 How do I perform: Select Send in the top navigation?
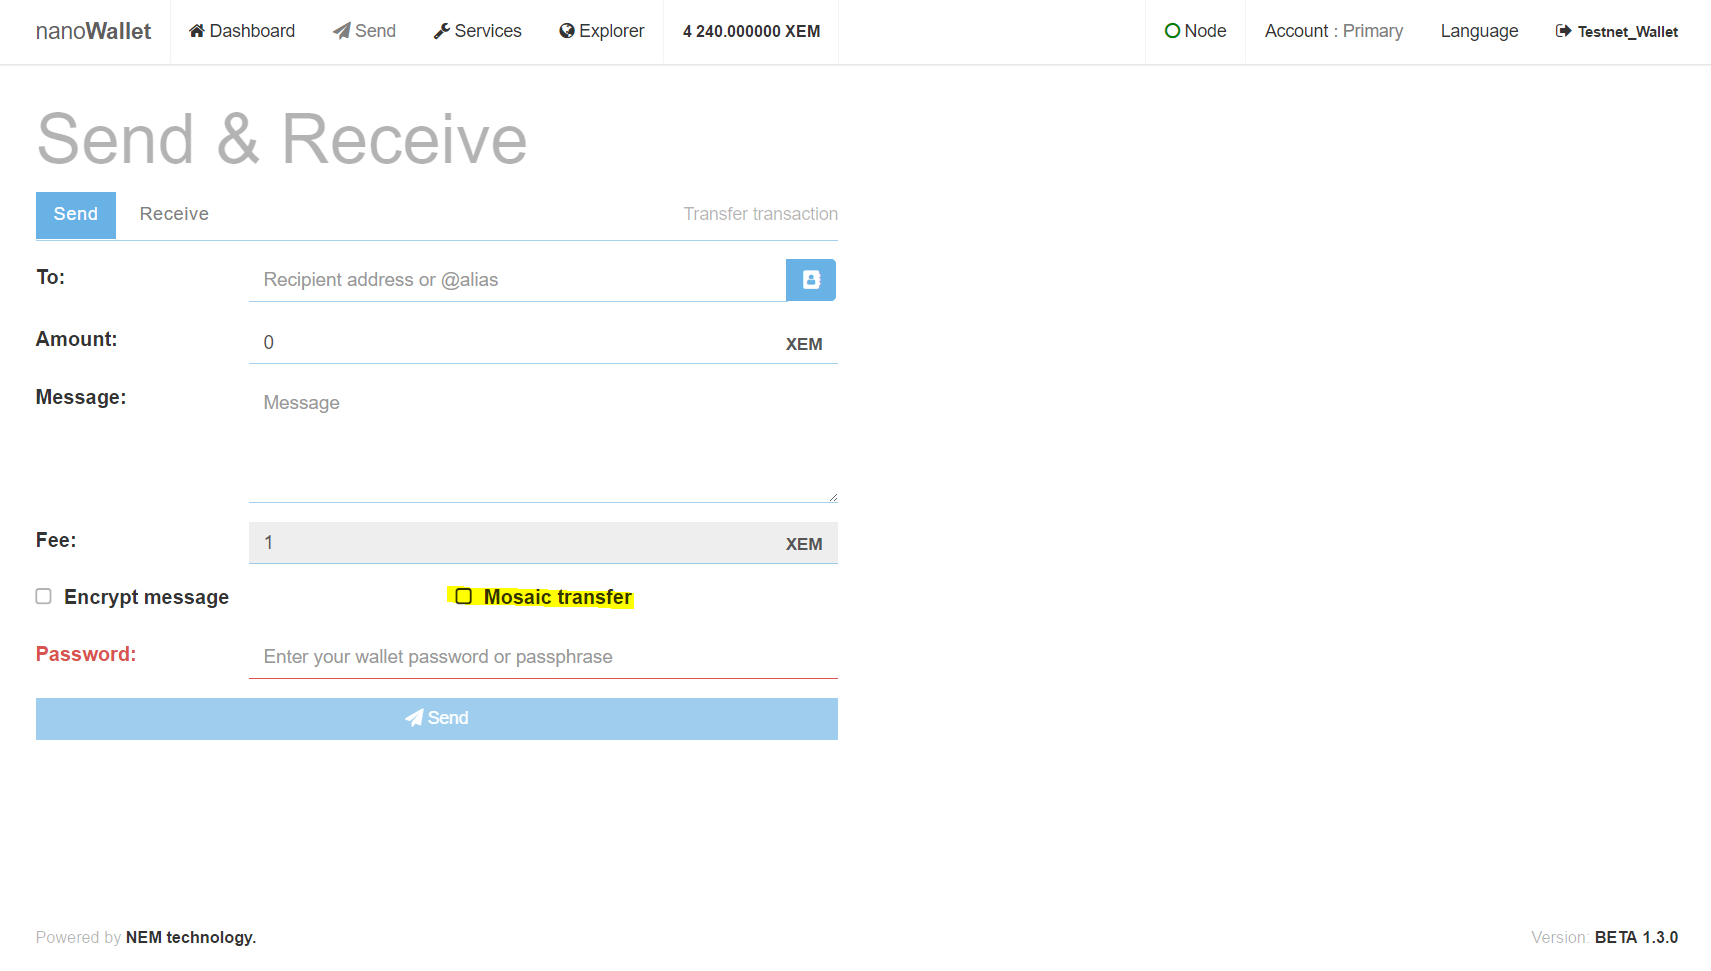click(x=364, y=31)
